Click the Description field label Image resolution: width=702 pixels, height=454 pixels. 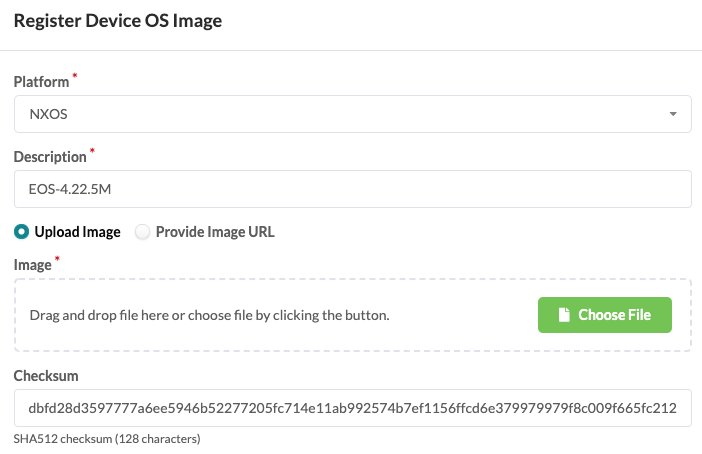tap(50, 157)
